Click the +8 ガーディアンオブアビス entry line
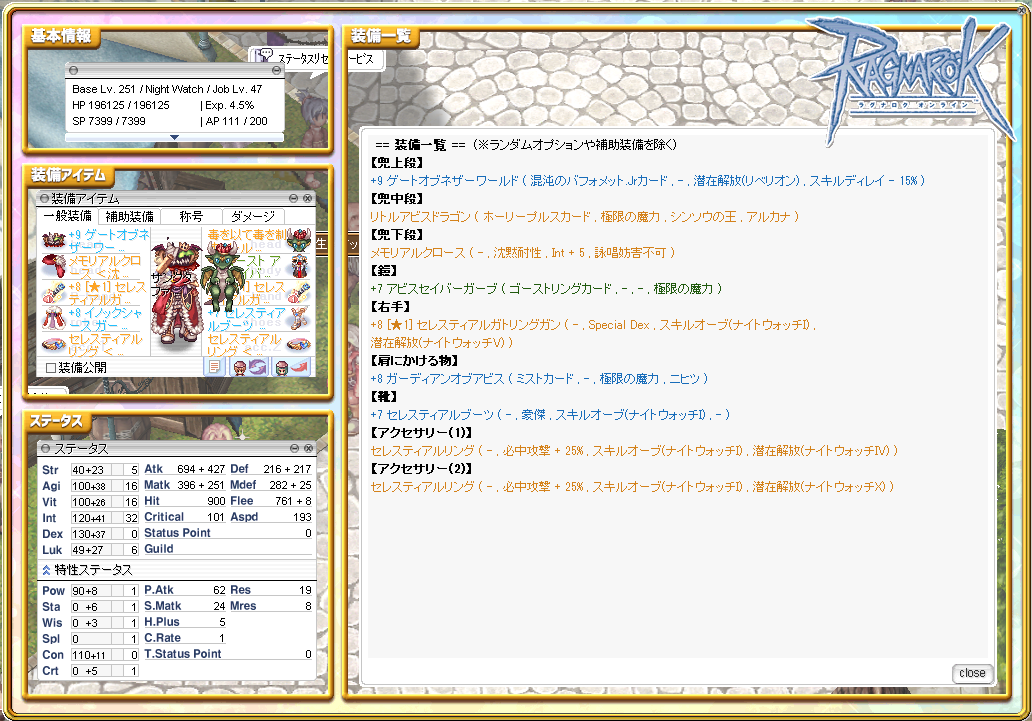The height and width of the screenshot is (721, 1032). coord(539,379)
